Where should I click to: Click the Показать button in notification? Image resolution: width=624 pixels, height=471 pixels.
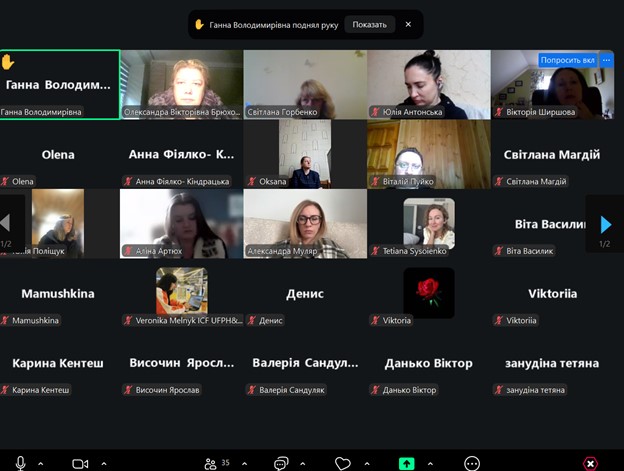[369, 24]
